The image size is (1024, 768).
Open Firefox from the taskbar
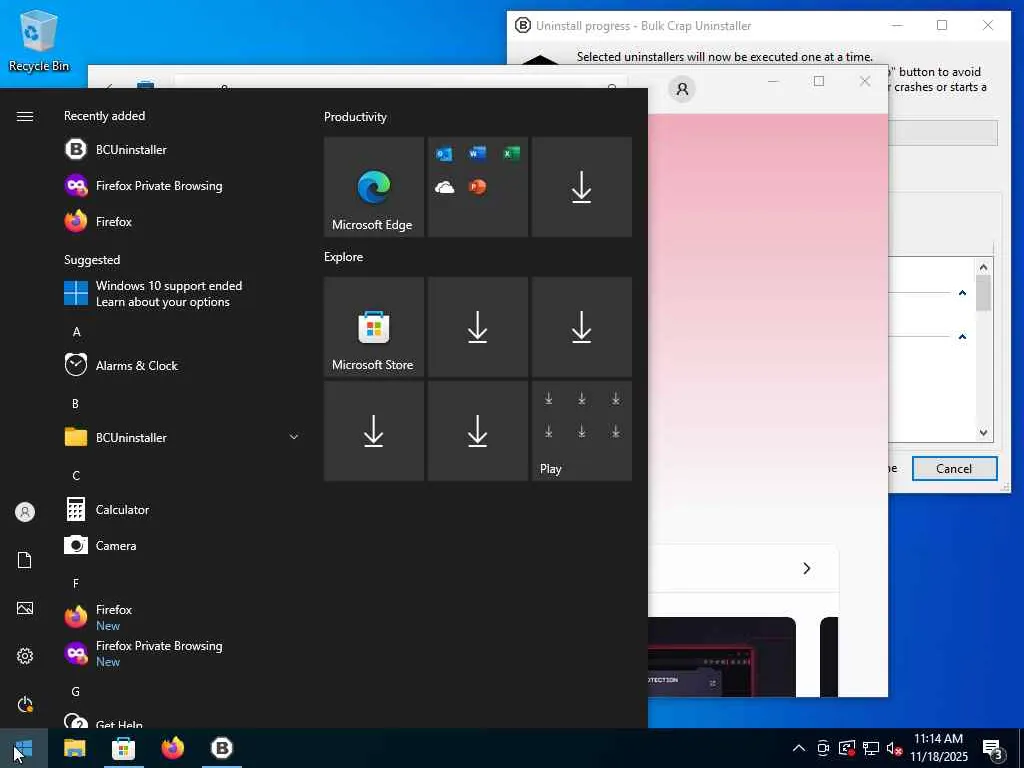click(x=172, y=748)
